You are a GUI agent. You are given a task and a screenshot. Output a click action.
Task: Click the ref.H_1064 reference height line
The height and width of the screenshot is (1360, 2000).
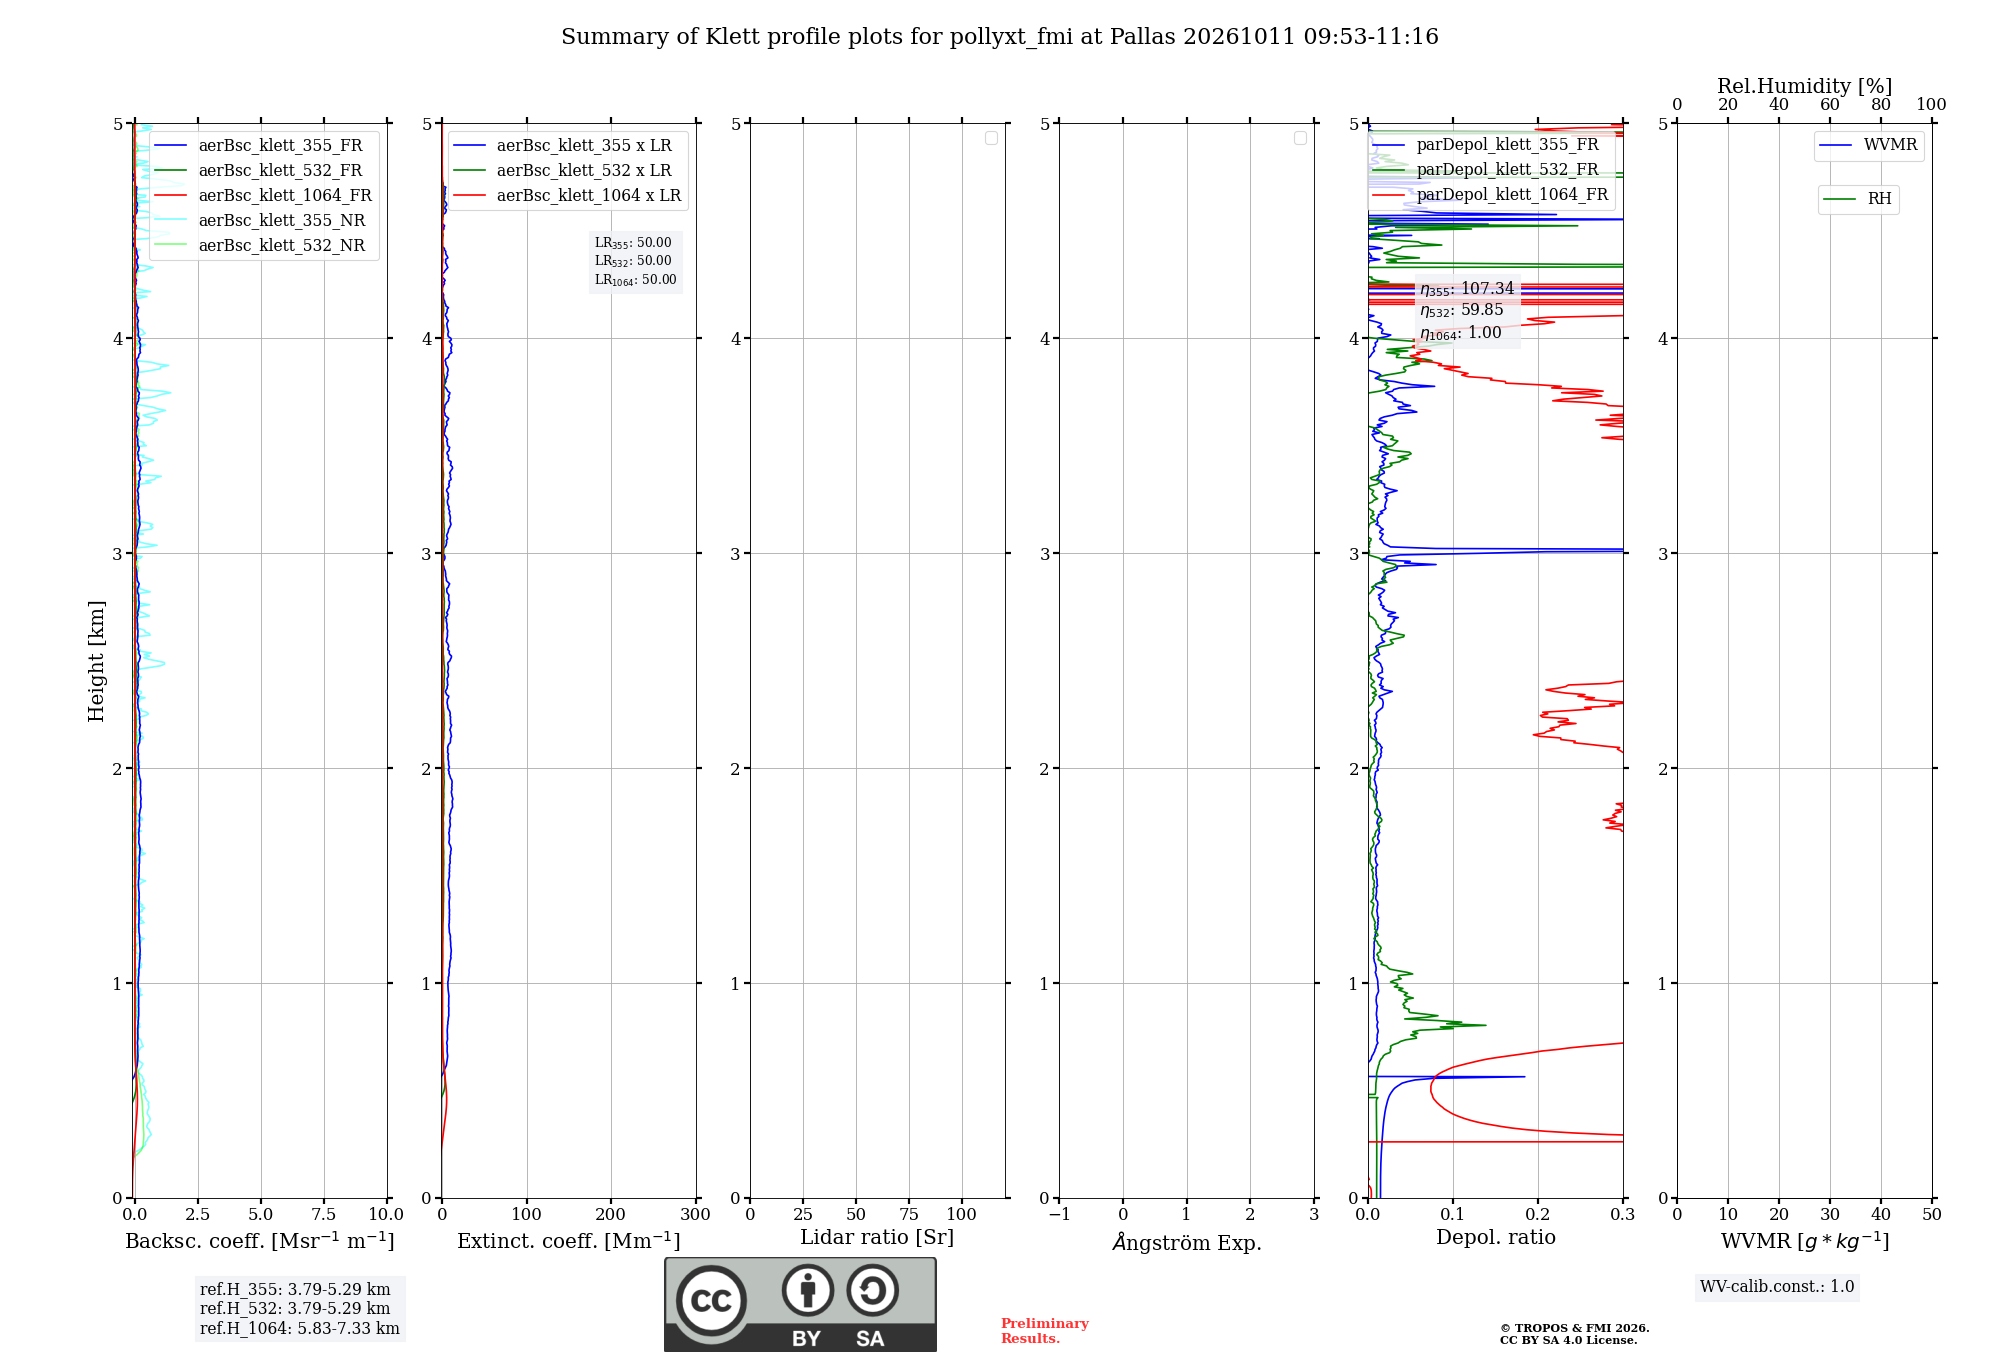pyautogui.click(x=300, y=1329)
